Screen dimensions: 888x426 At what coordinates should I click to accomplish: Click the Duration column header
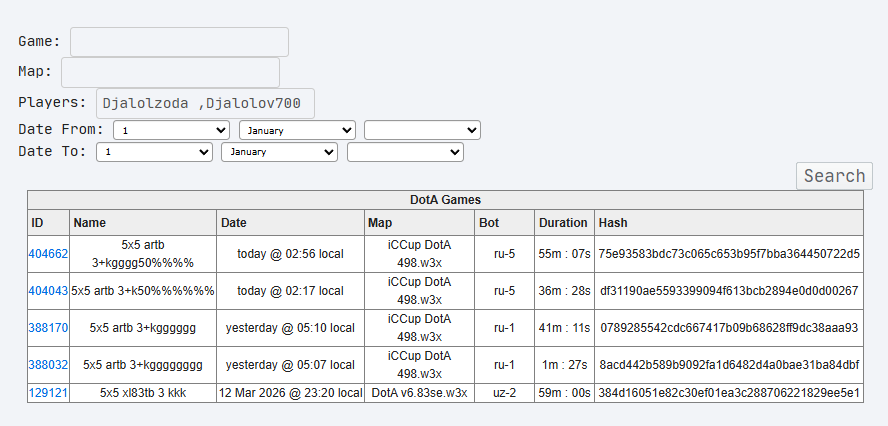click(563, 222)
